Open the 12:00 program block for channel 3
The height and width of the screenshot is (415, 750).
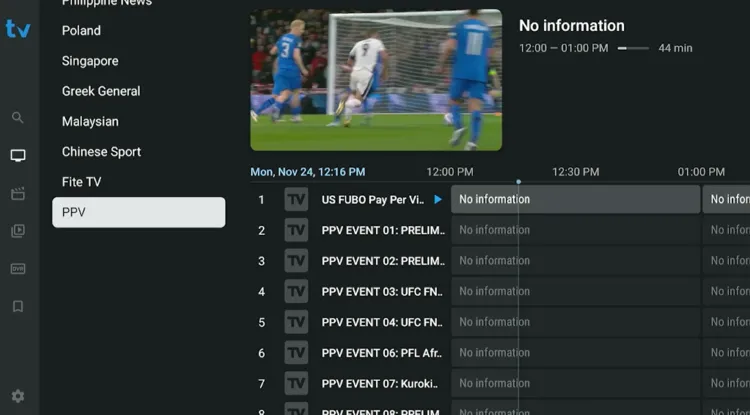click(575, 261)
